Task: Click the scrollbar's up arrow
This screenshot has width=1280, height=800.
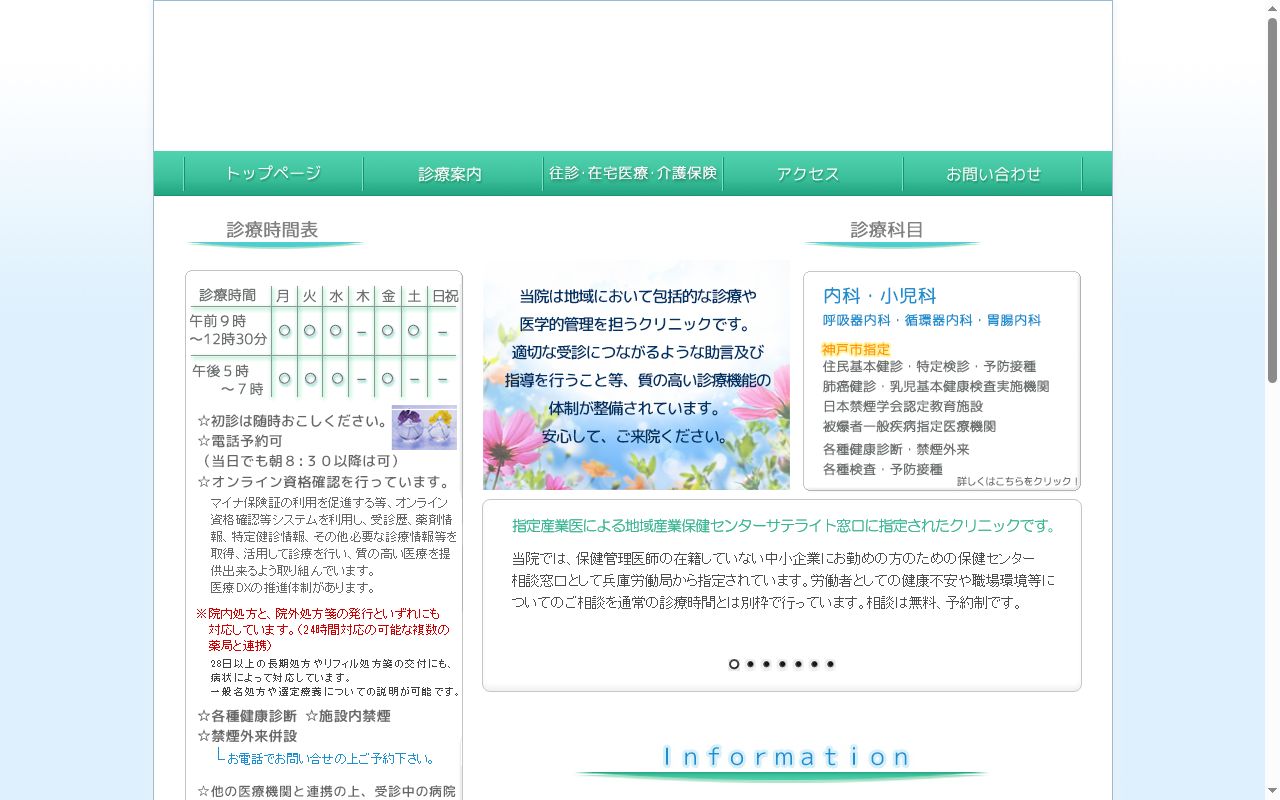Action: point(1272,8)
